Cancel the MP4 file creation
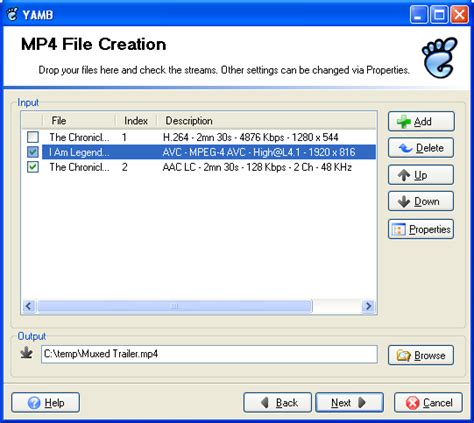This screenshot has height=423, width=474. tap(429, 403)
